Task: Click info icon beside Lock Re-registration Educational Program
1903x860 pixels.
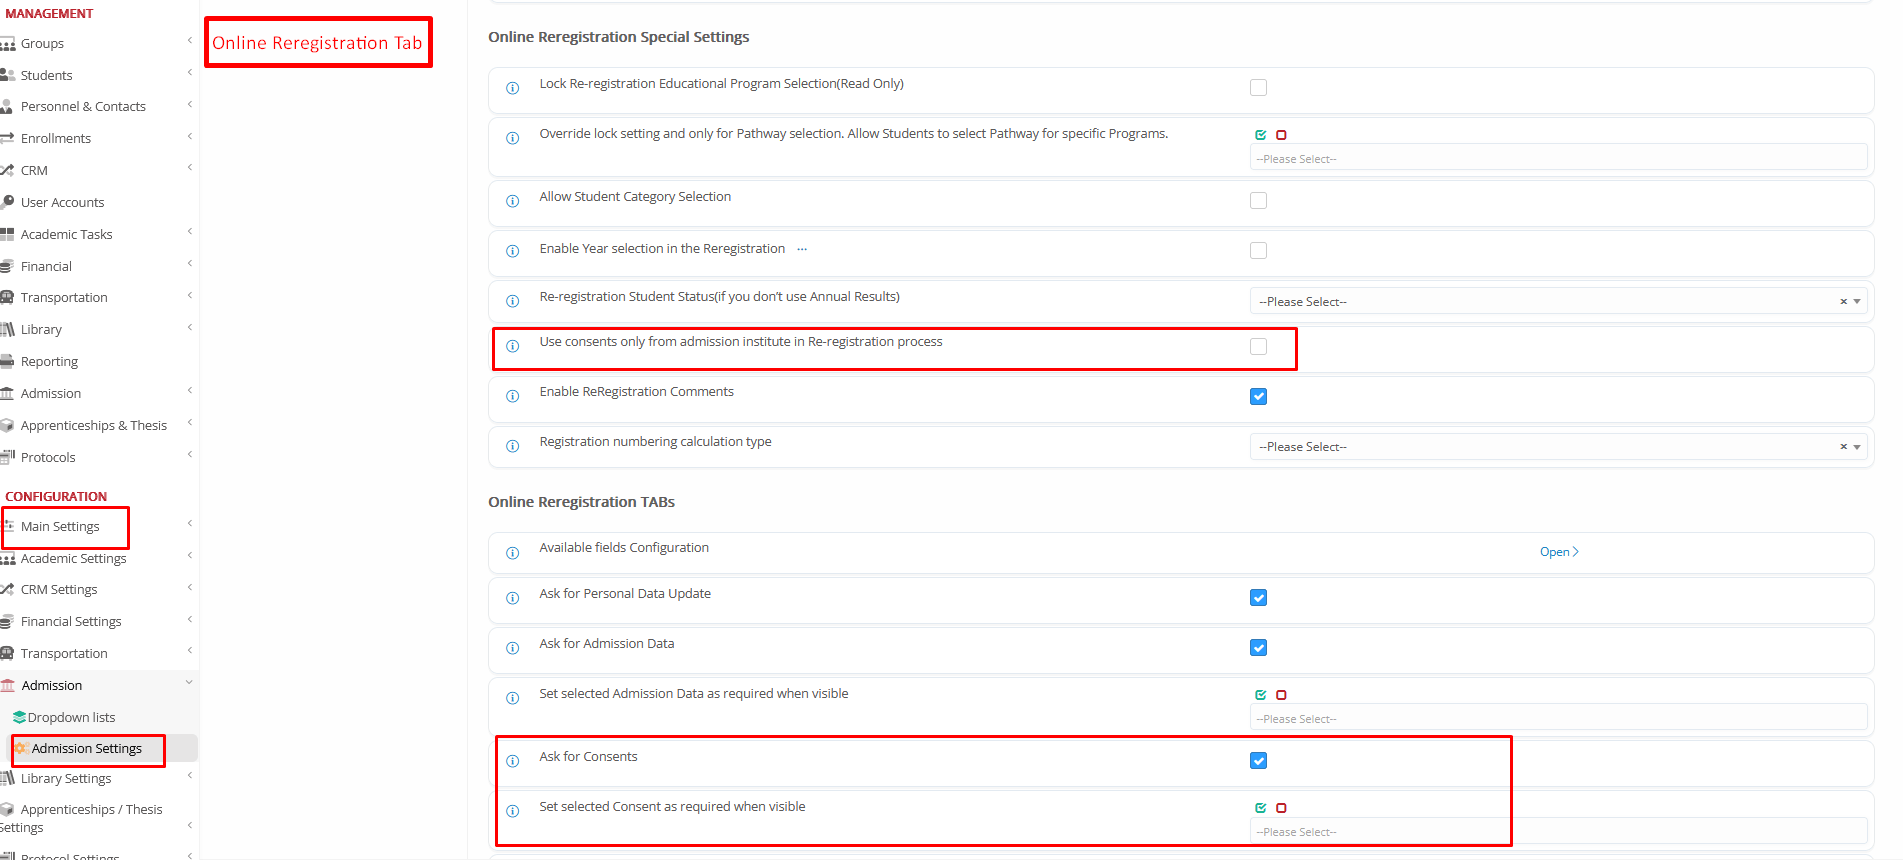Action: [x=512, y=88]
